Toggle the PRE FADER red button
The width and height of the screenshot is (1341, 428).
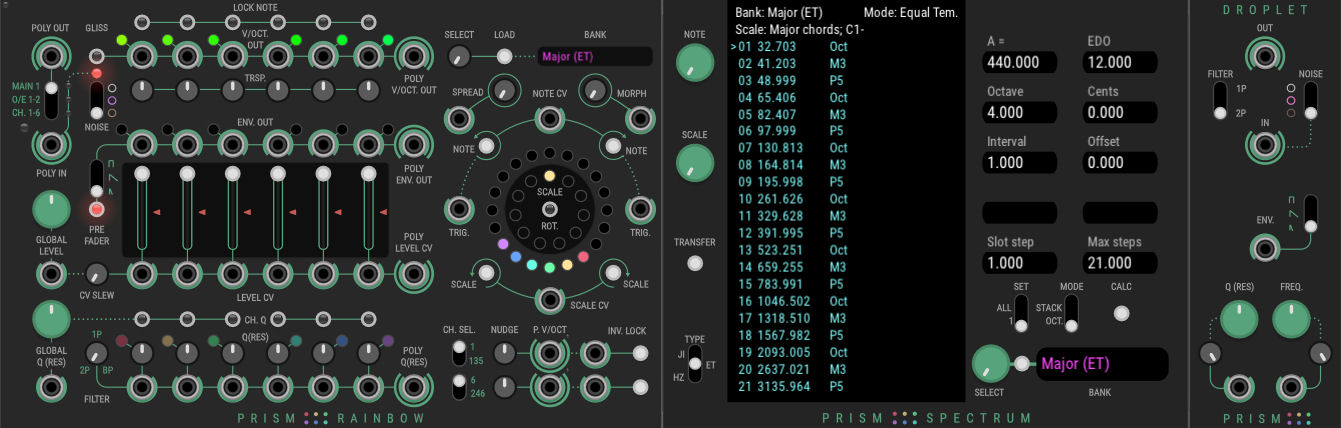coord(97,210)
